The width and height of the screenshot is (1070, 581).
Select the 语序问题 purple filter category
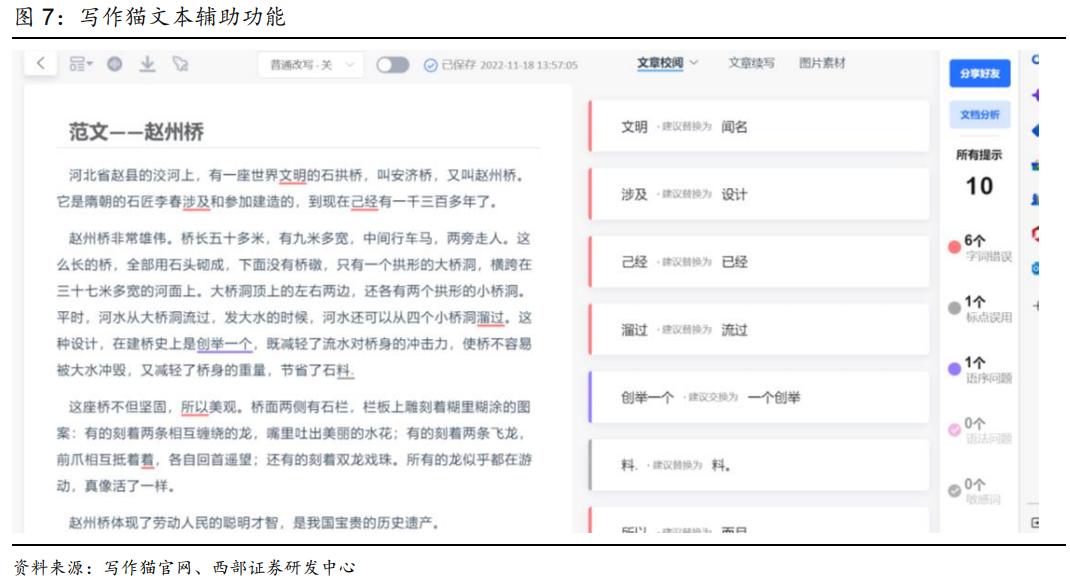tap(971, 368)
